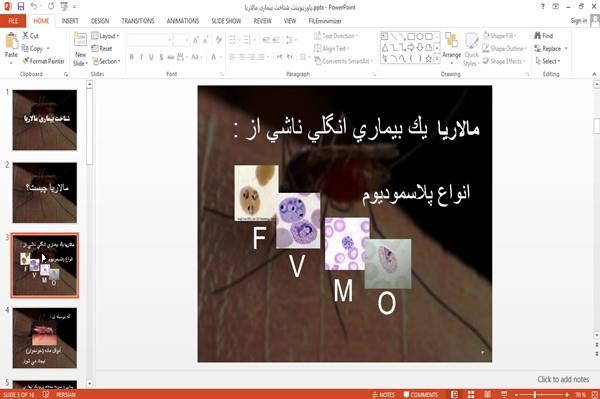Switch to the INSERT tab
The image size is (600, 399).
[x=70, y=21]
